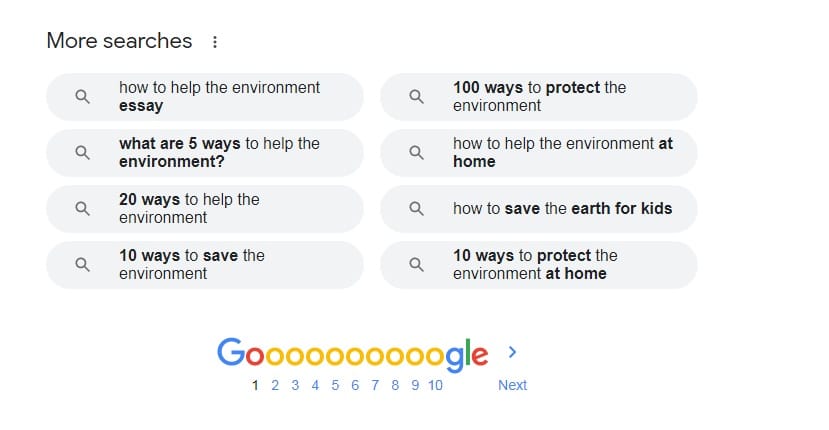This screenshot has height=430, width=829.
Task: Click magnifier icon beside 'what are 5 ways'
Action: coord(82,153)
